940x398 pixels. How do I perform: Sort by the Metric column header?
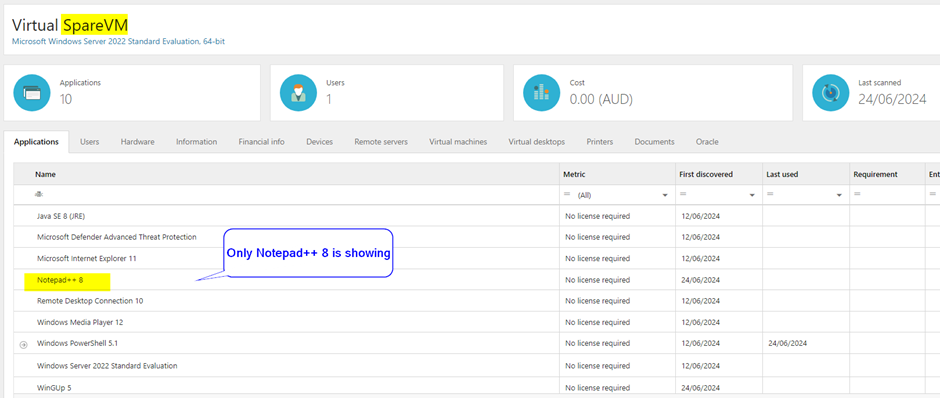click(x=574, y=174)
